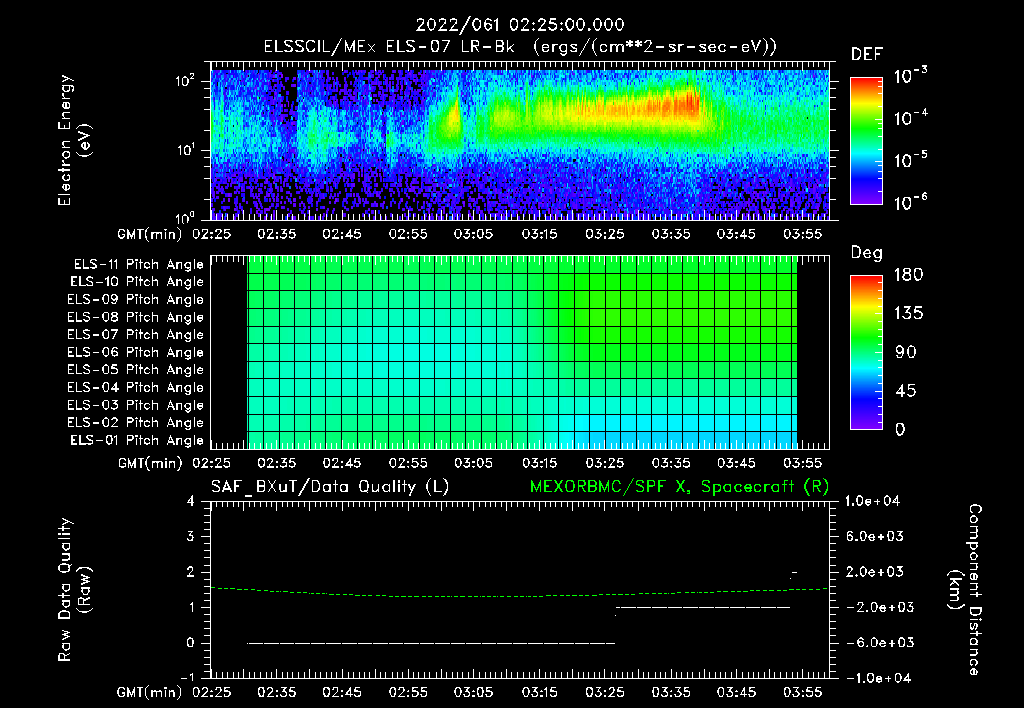Click 'GMT(min)' label under the spectrogram
The height and width of the screenshot is (708, 1024).
(150, 234)
